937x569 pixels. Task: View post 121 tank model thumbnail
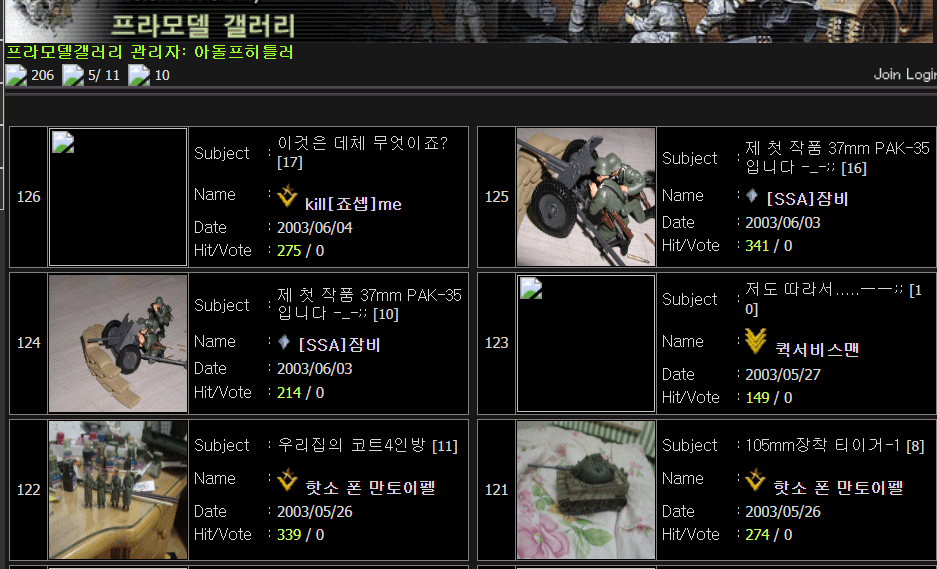[x=586, y=490]
